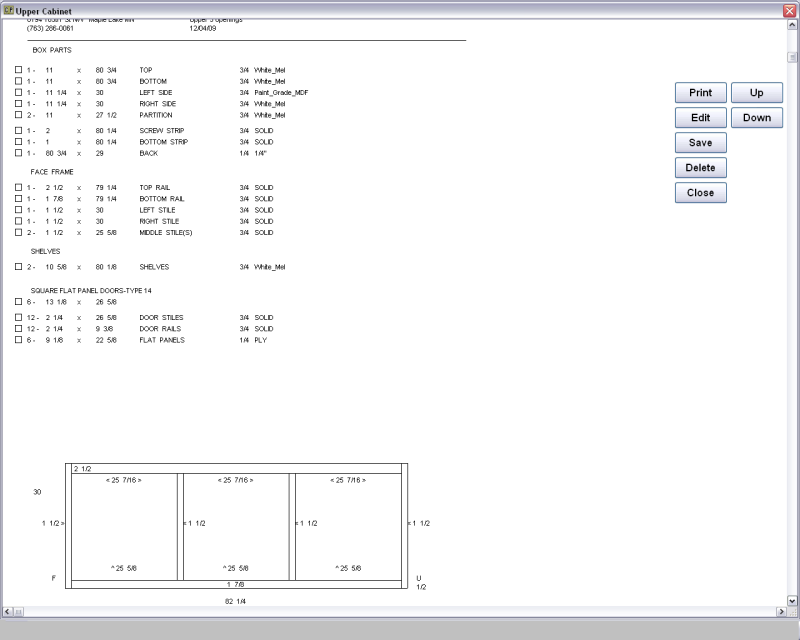Check the BOTTOM part checkbox
This screenshot has width=800, height=640.
[18, 81]
